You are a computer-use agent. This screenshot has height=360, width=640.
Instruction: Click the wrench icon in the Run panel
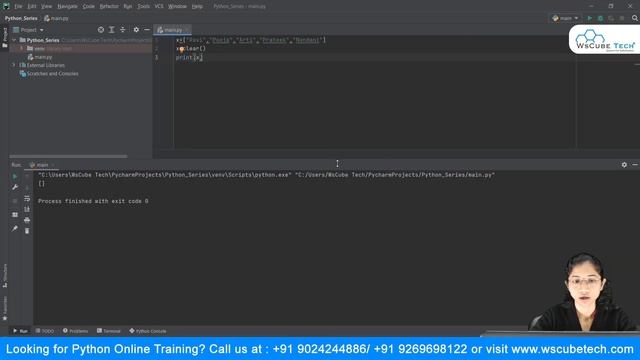15,187
